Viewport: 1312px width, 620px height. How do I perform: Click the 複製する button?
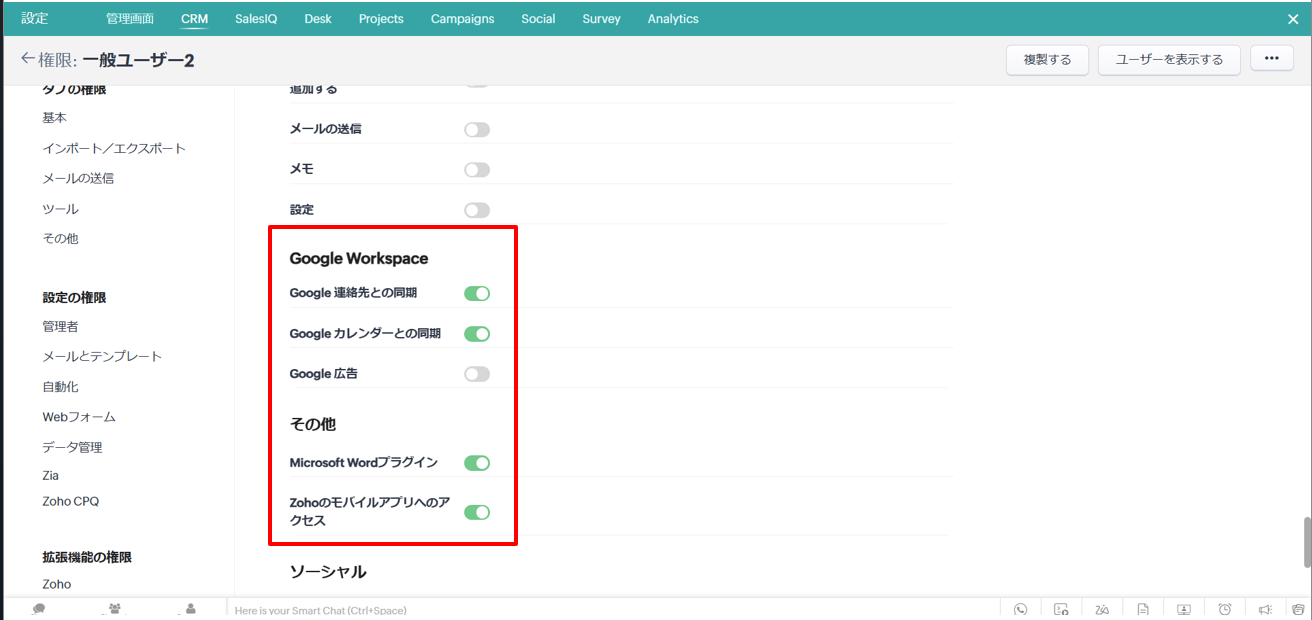[x=1047, y=60]
